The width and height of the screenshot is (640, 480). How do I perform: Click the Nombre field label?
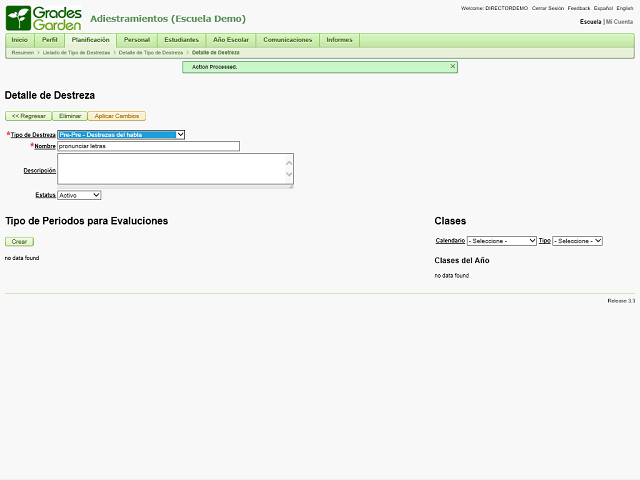pos(45,146)
